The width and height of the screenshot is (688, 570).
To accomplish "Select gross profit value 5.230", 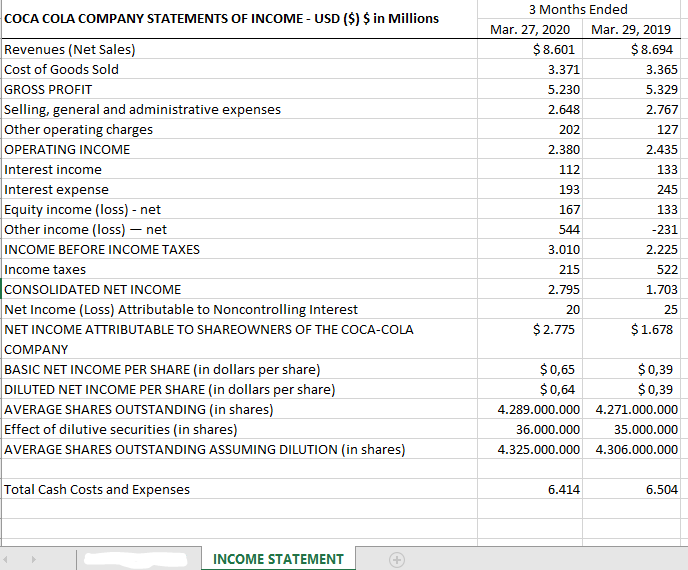I will click(563, 90).
